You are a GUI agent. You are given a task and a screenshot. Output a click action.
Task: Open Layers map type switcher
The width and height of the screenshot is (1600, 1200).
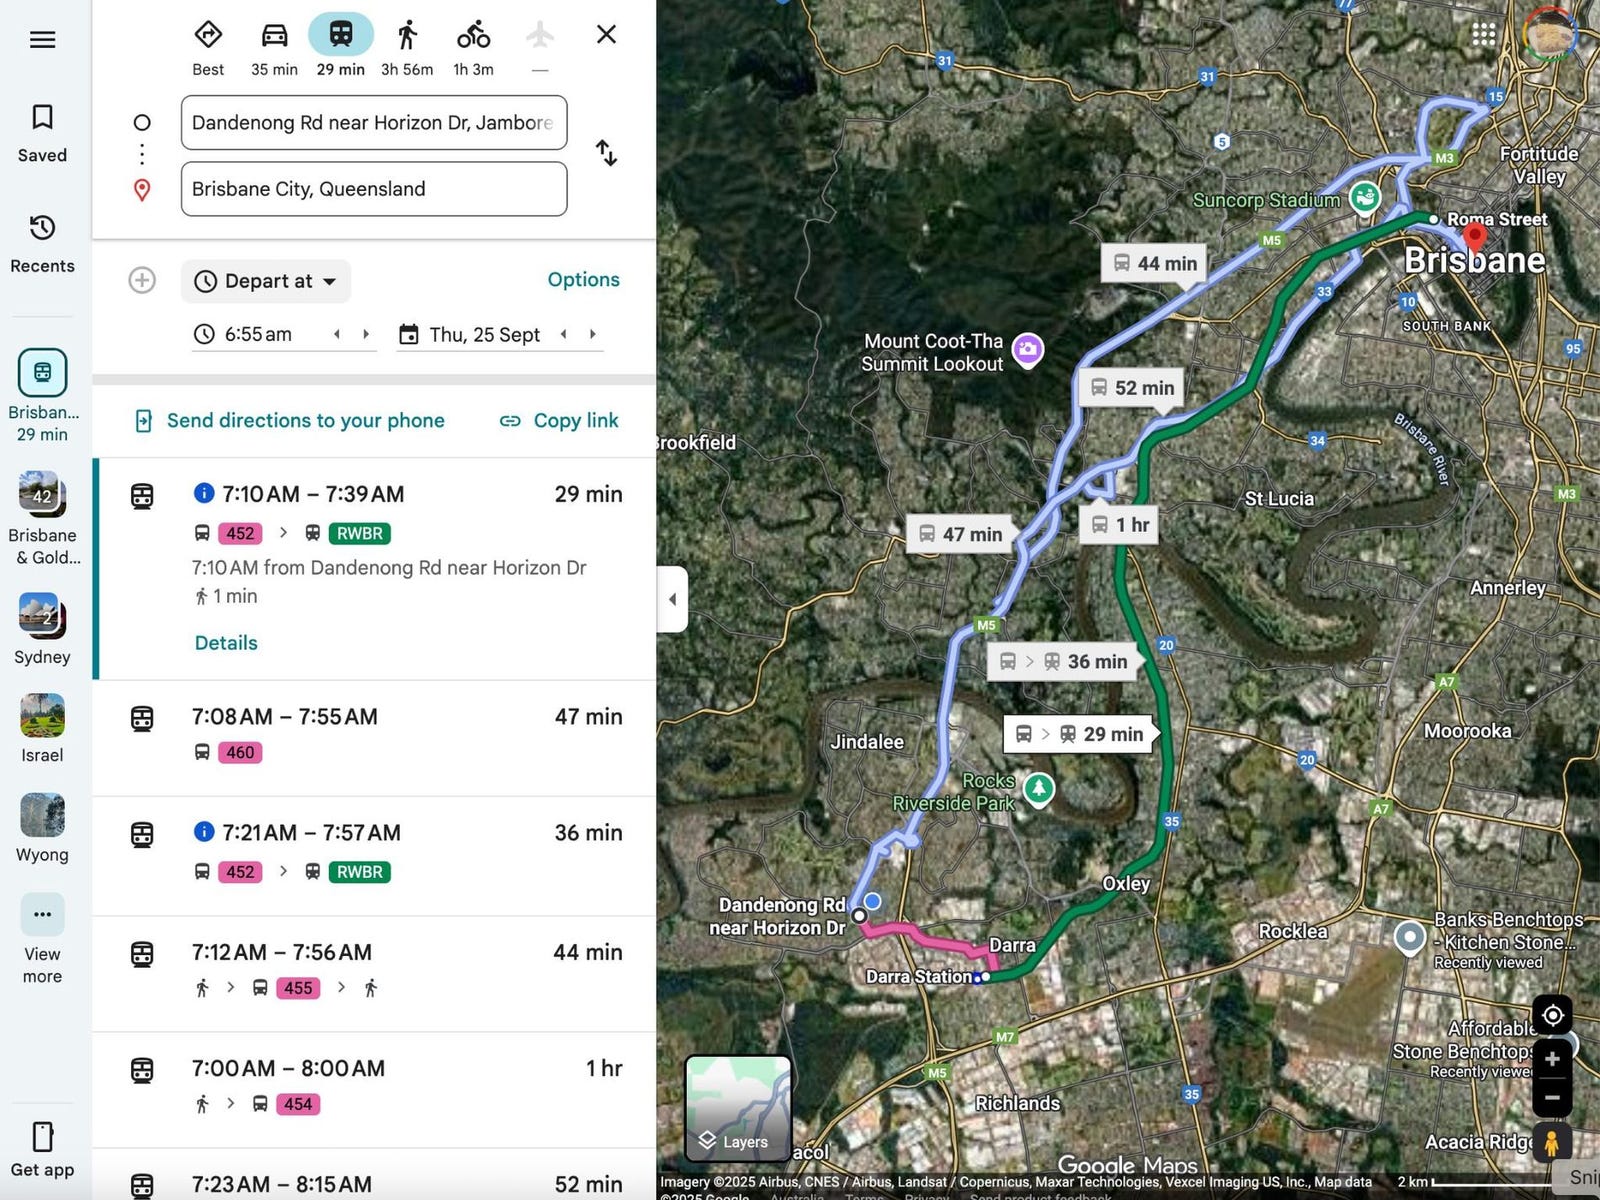click(x=738, y=1108)
